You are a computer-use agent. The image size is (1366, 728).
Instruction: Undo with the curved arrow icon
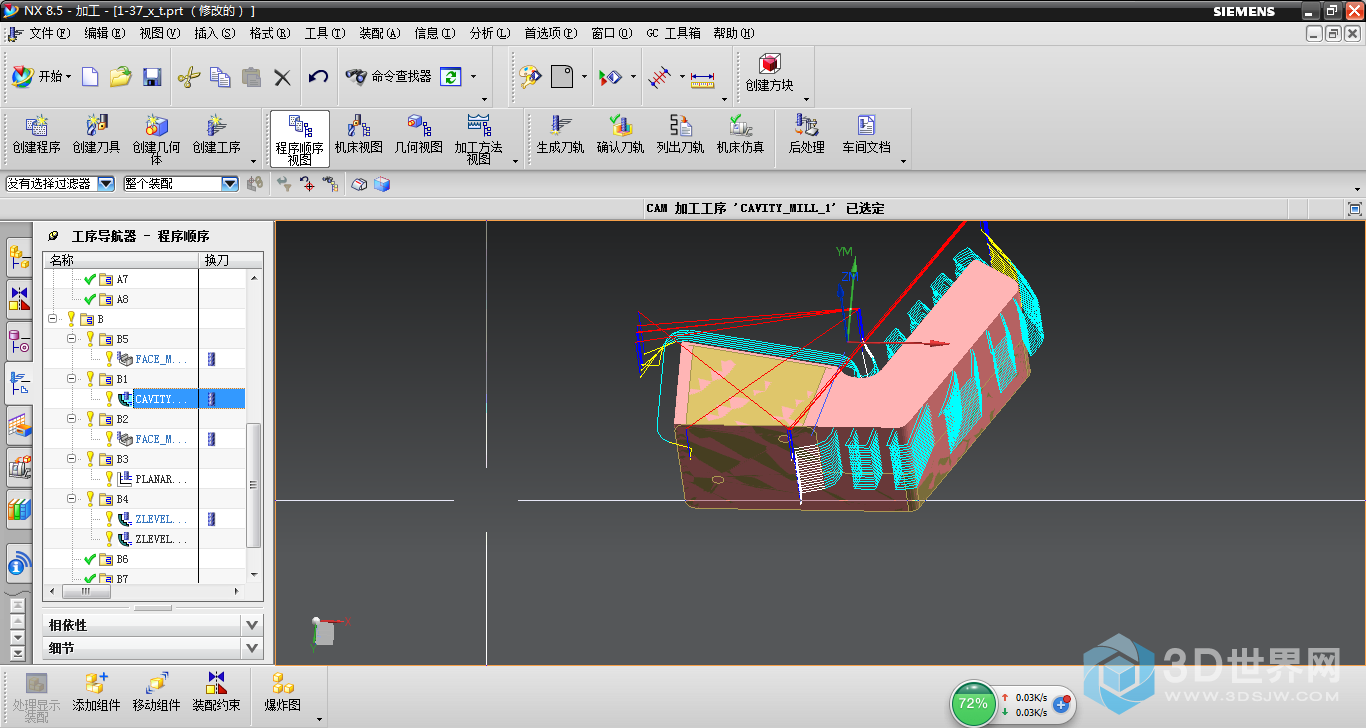pyautogui.click(x=318, y=77)
